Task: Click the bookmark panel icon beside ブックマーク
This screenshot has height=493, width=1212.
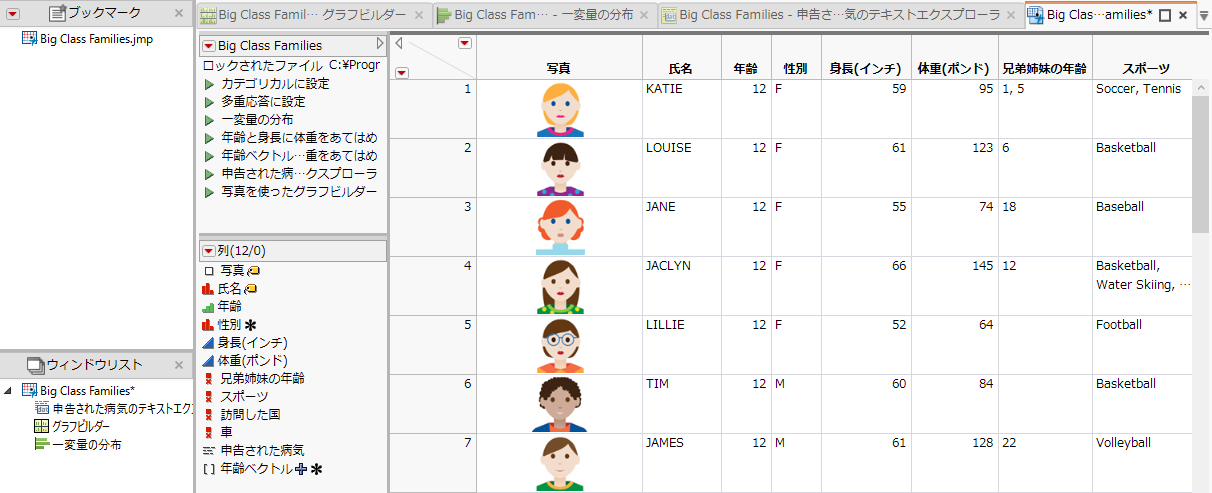Action: coord(56,13)
